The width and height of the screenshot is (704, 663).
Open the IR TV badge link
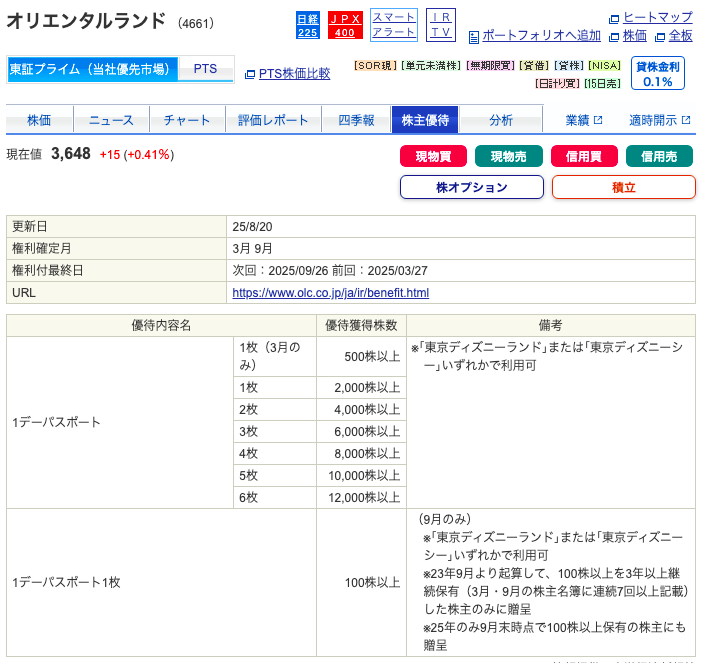(440, 25)
